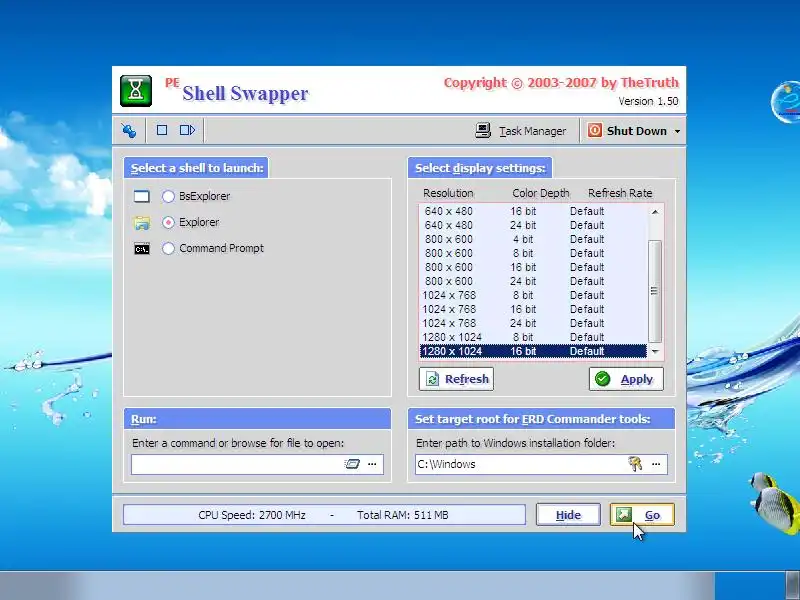Click the Explorer folder icon
The width and height of the screenshot is (800, 600).
click(x=142, y=223)
